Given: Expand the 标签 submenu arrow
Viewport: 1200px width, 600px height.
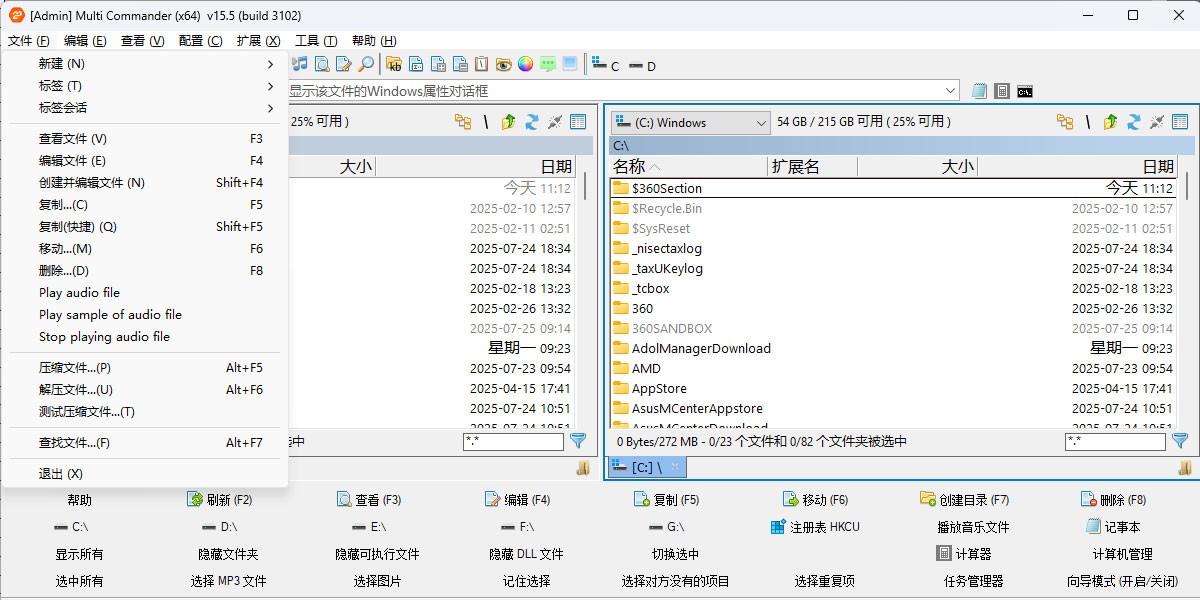Looking at the screenshot, I should (268, 85).
